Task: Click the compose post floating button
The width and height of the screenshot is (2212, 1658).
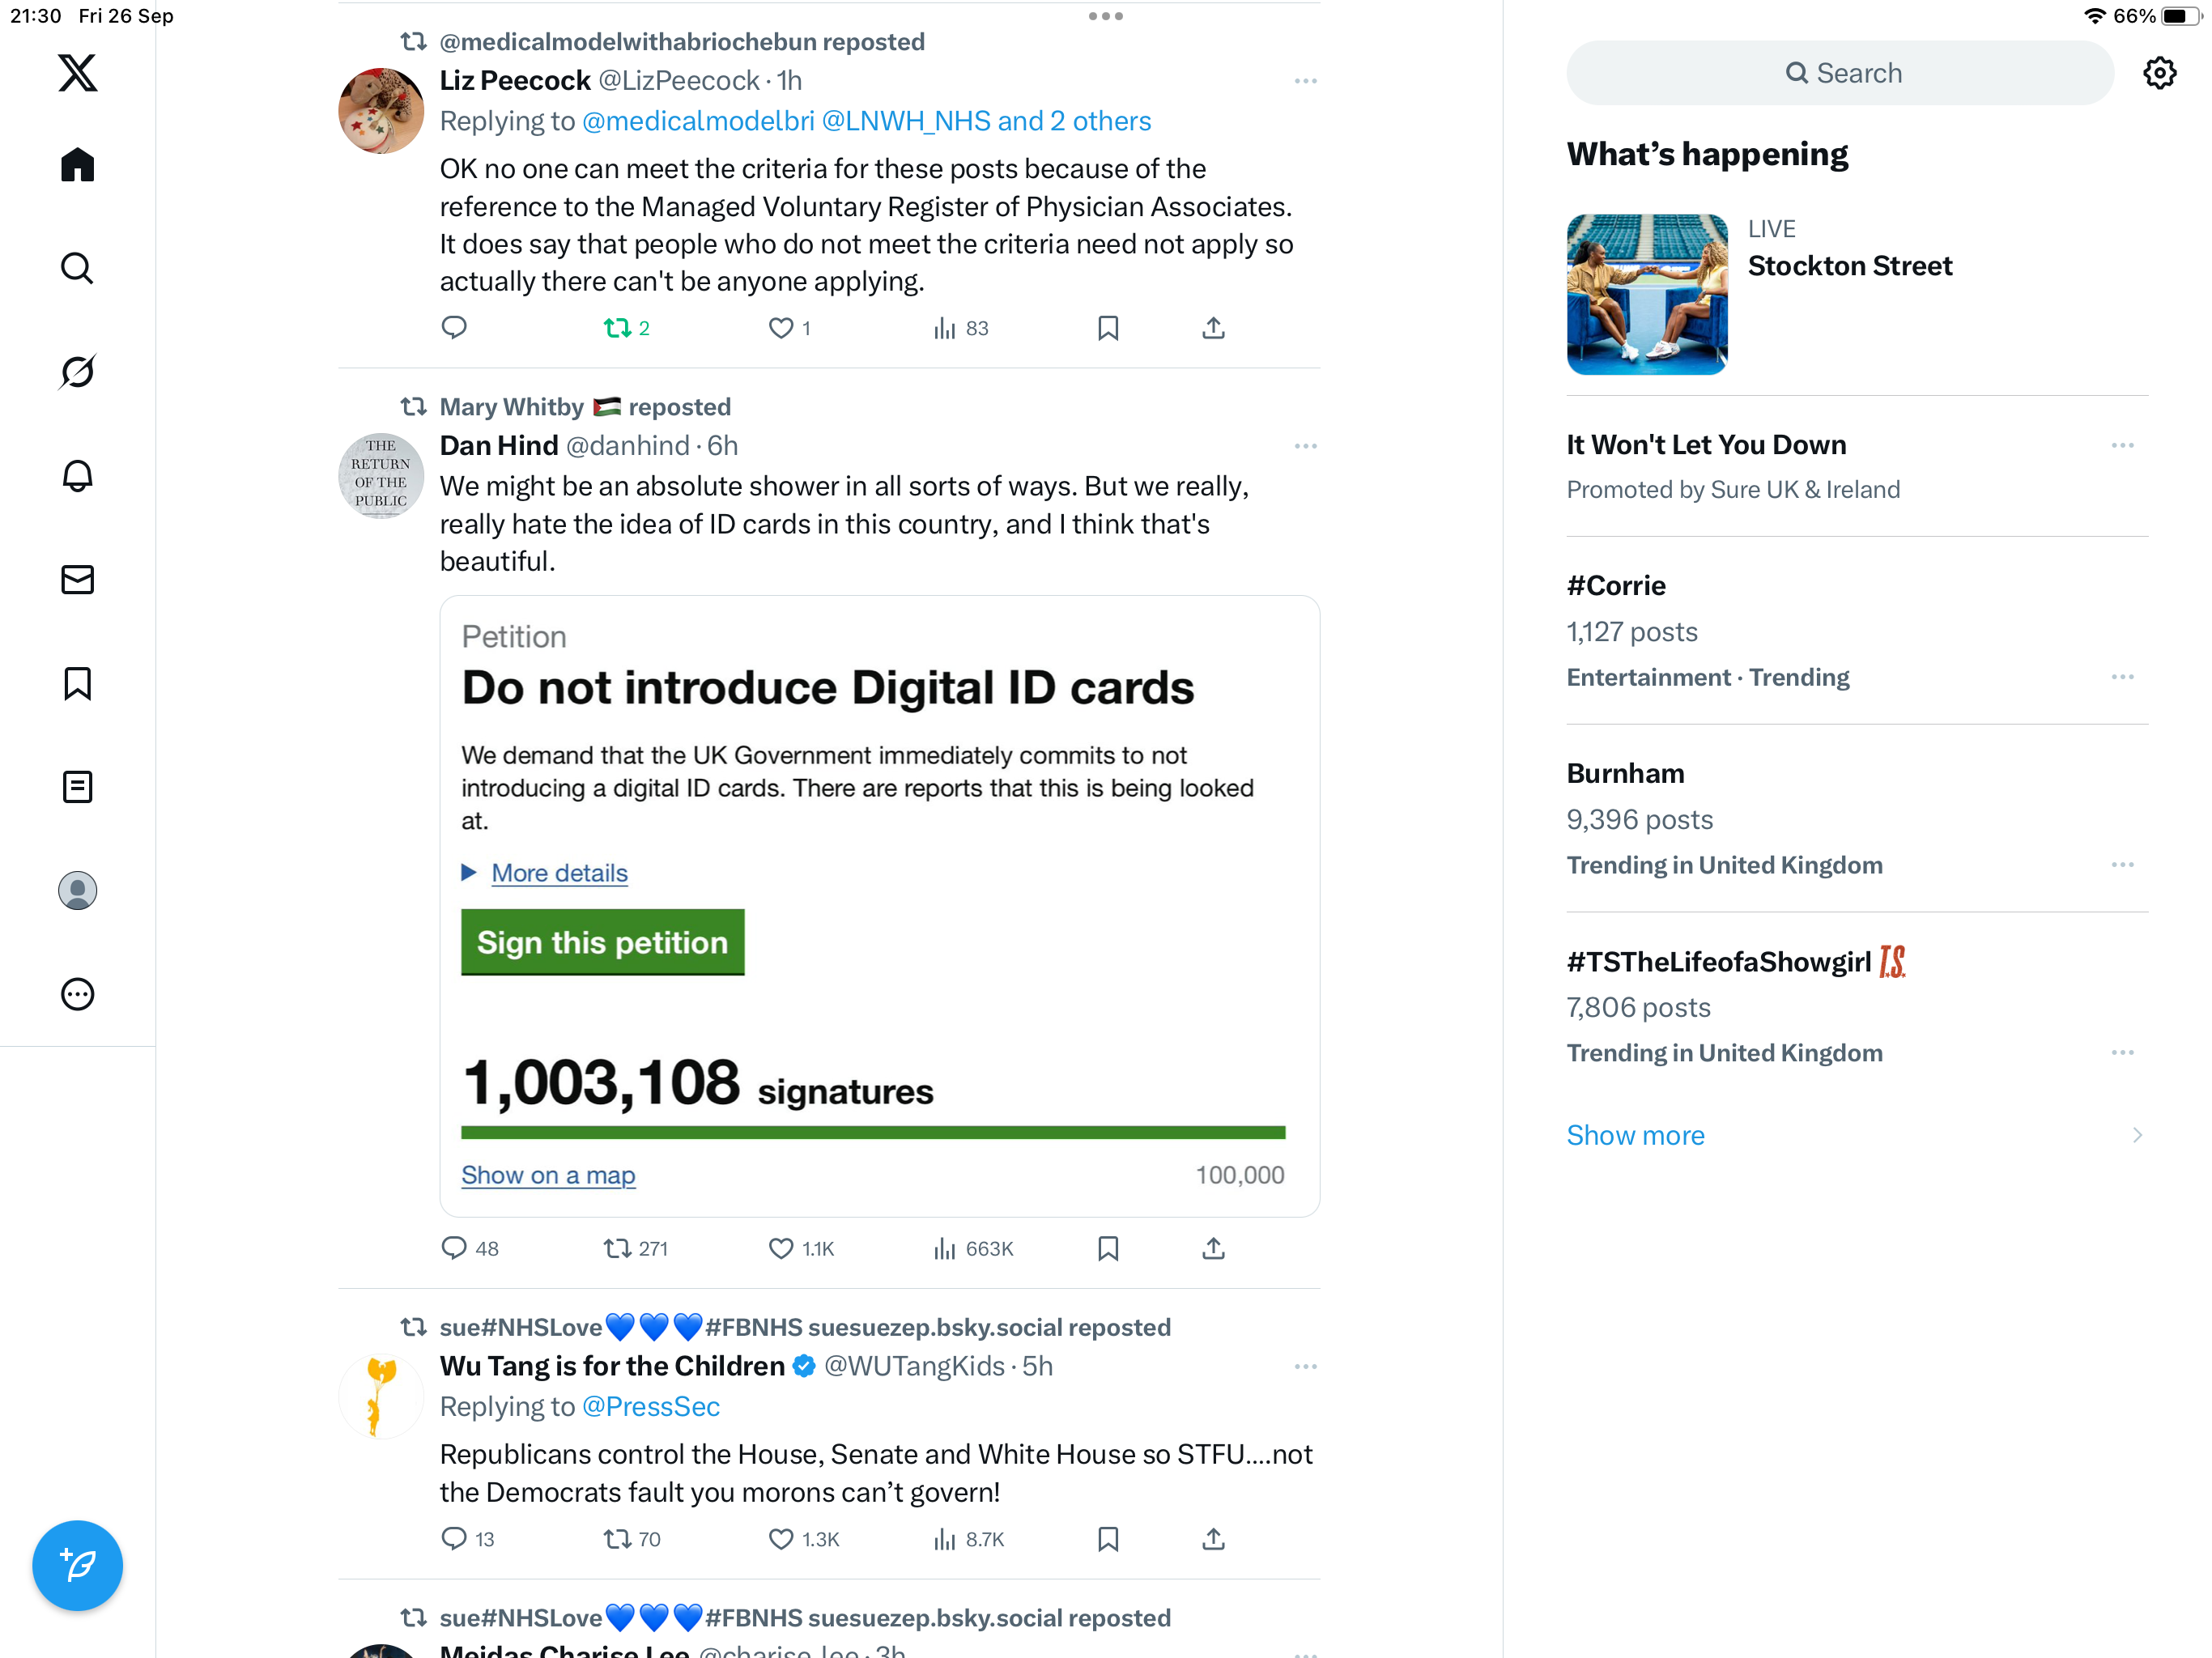Action: point(77,1565)
